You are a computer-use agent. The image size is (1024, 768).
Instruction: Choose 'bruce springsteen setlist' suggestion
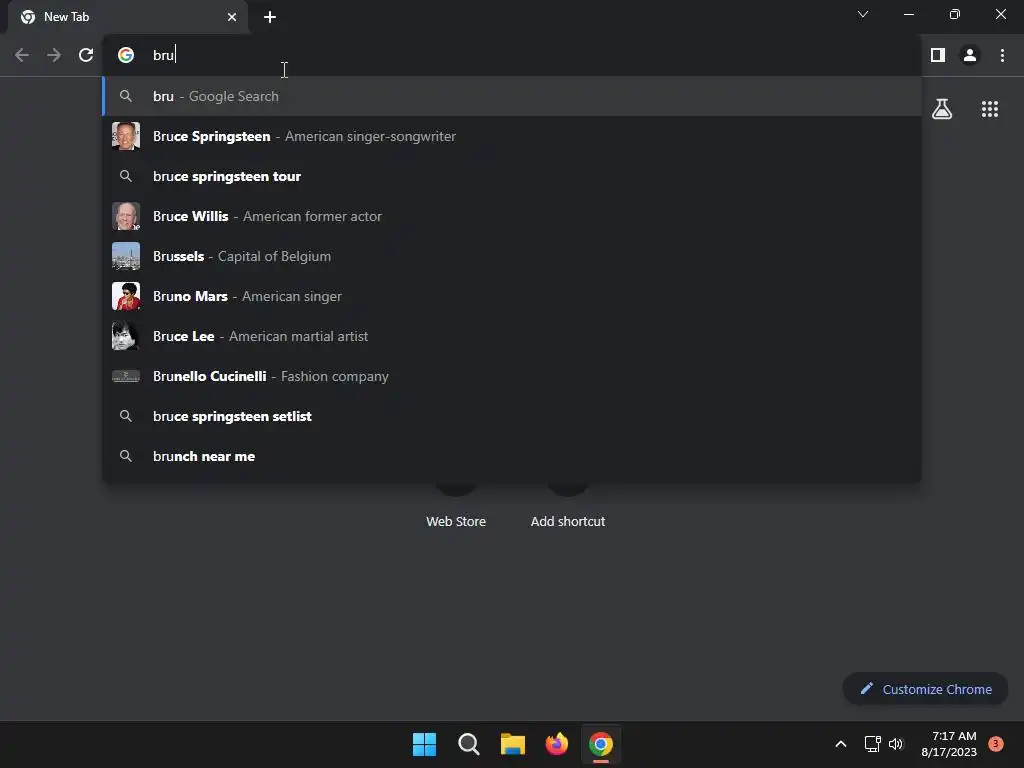pyautogui.click(x=512, y=416)
